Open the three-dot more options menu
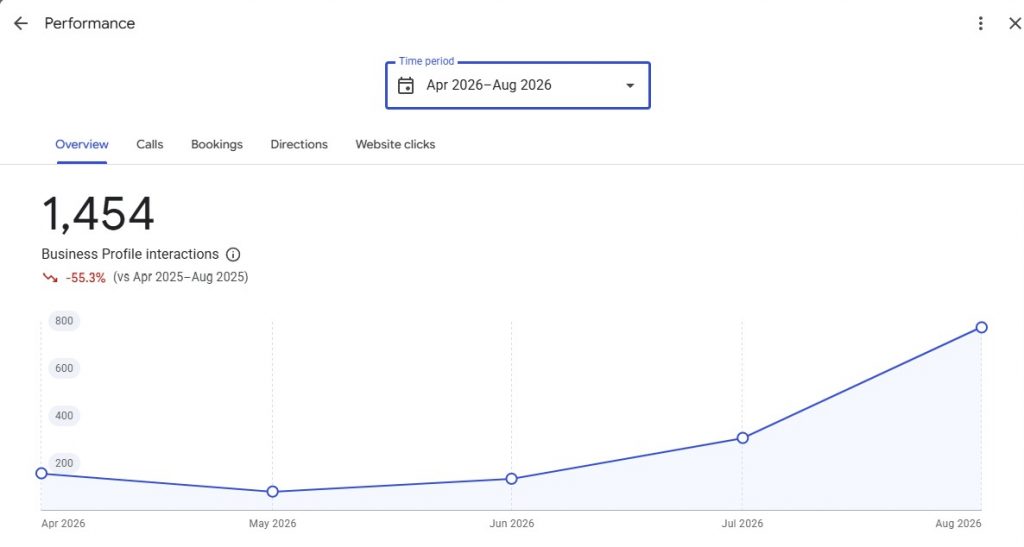This screenshot has width=1024, height=547. pos(980,23)
